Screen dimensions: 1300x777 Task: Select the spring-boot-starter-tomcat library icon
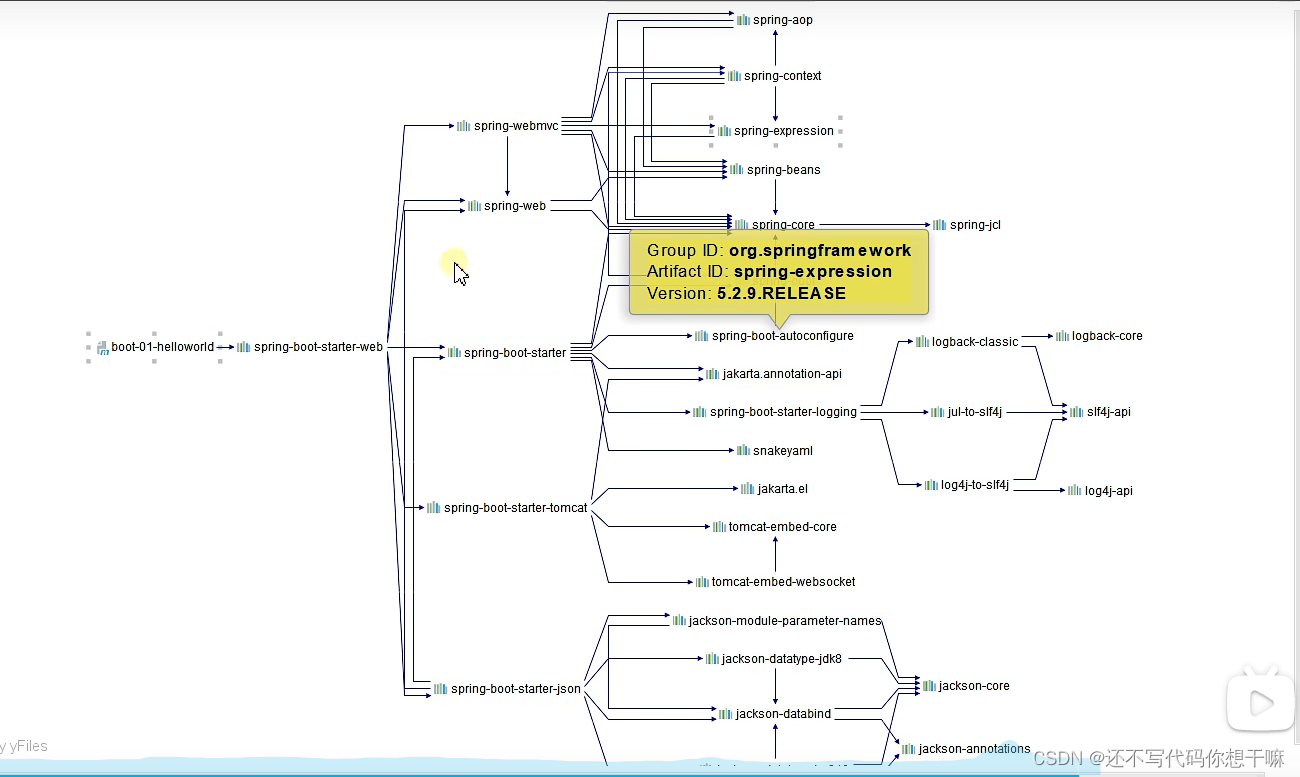[x=434, y=508]
